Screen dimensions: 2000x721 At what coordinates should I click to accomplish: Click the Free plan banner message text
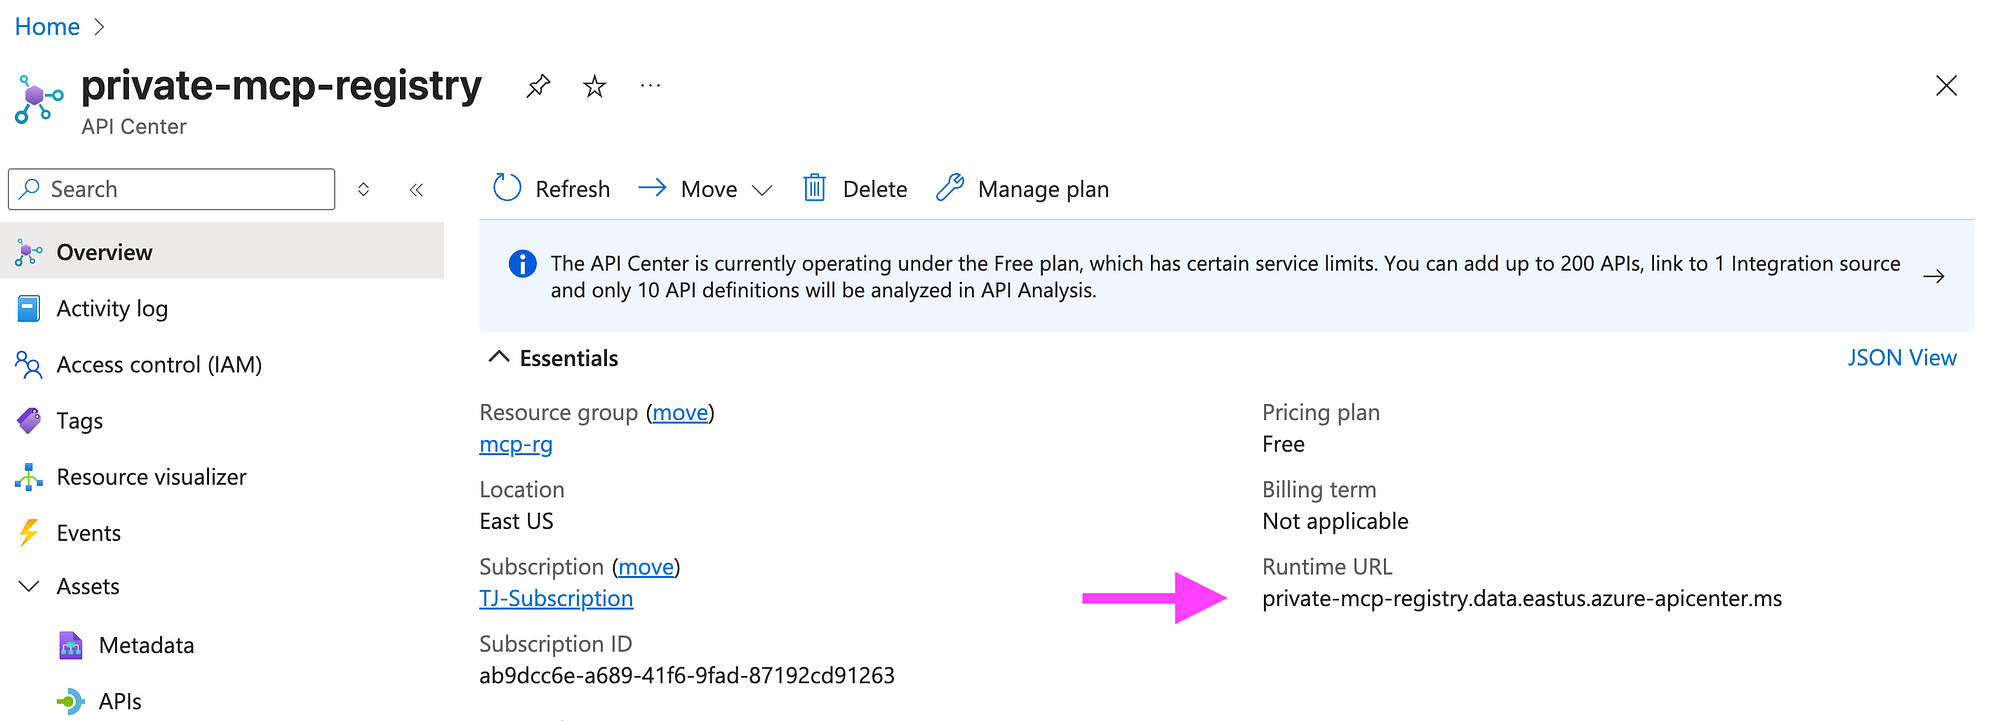click(x=1225, y=277)
